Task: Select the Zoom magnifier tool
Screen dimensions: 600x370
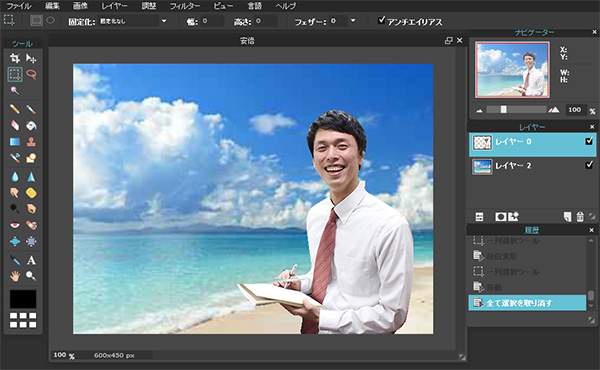Action: click(31, 276)
